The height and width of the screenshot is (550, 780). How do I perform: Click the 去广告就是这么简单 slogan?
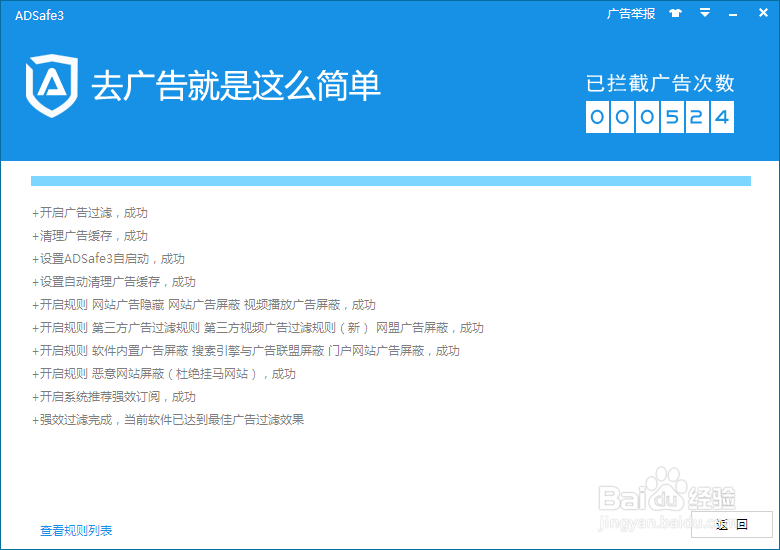(236, 86)
